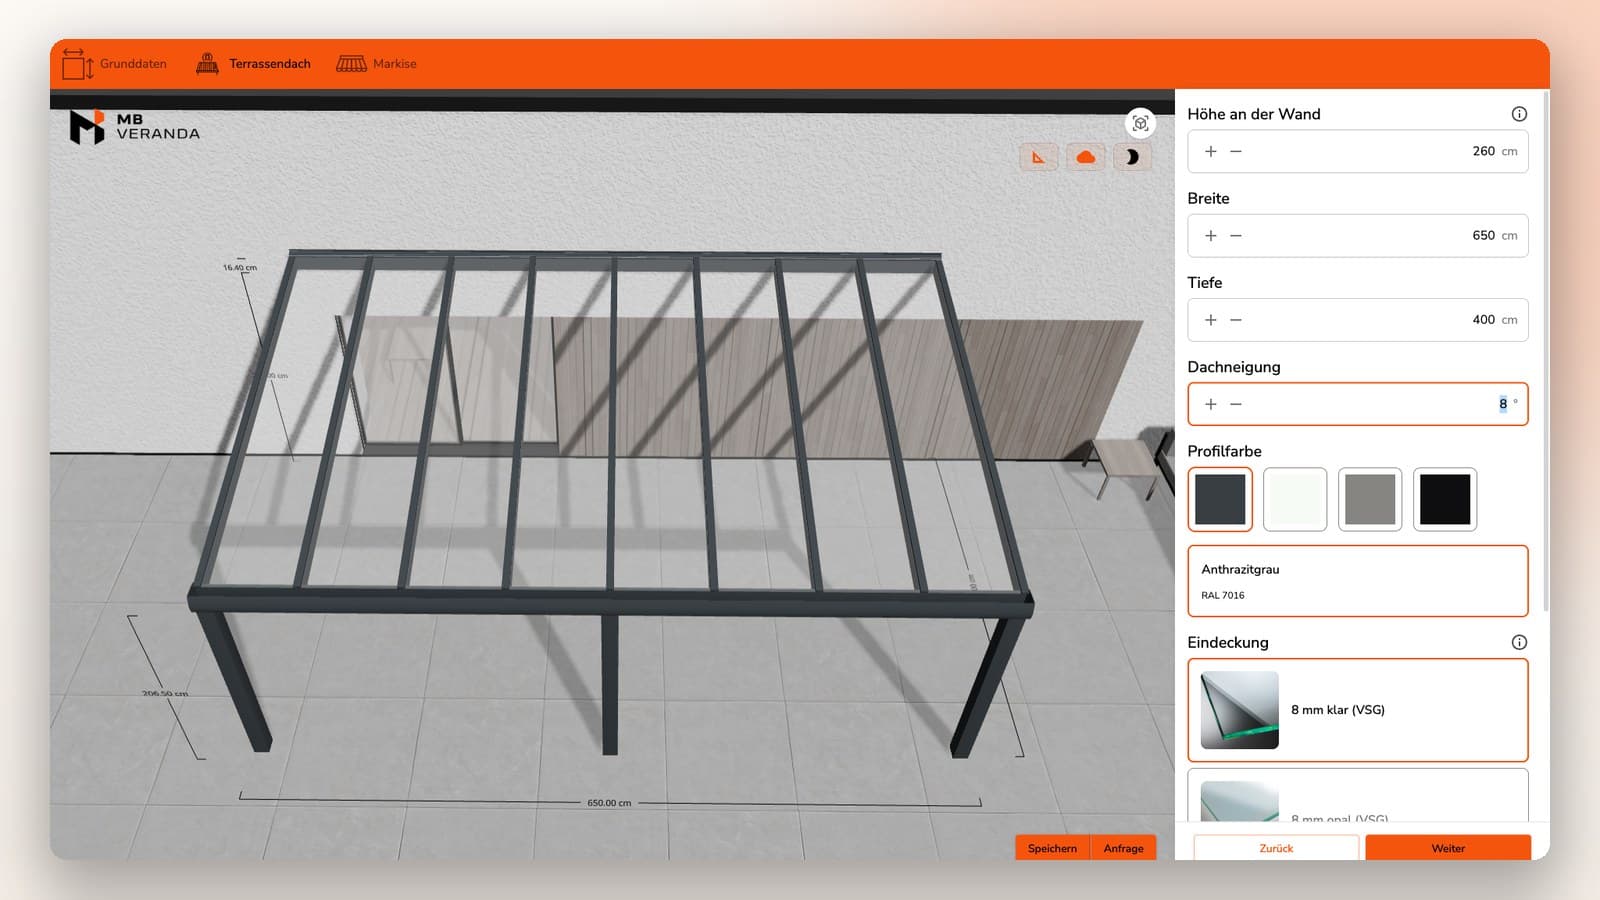Switch to the Markise tab
The width and height of the screenshot is (1600, 900).
pyautogui.click(x=376, y=64)
